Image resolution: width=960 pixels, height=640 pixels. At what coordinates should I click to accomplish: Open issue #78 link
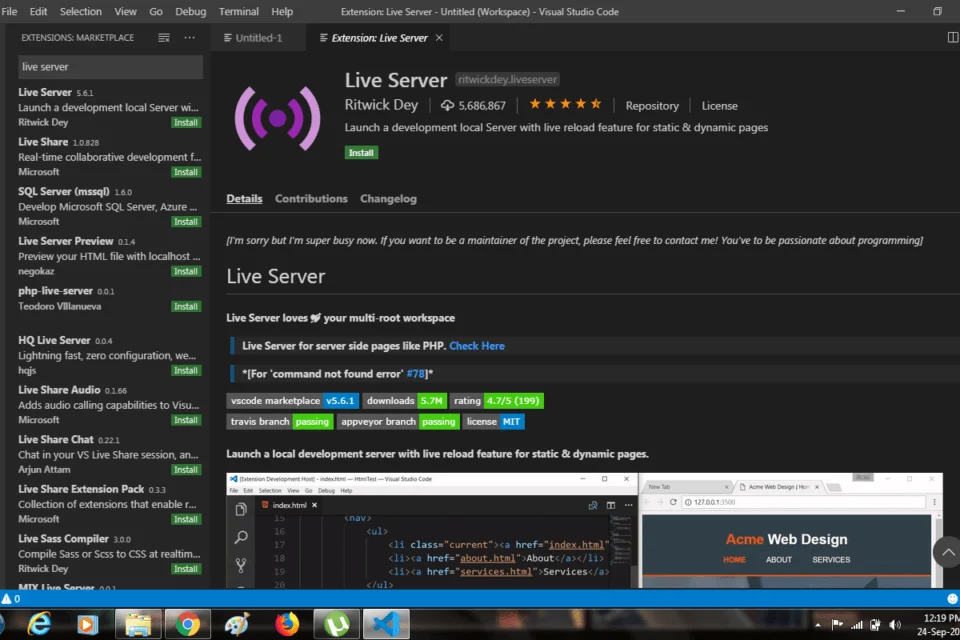[416, 374]
